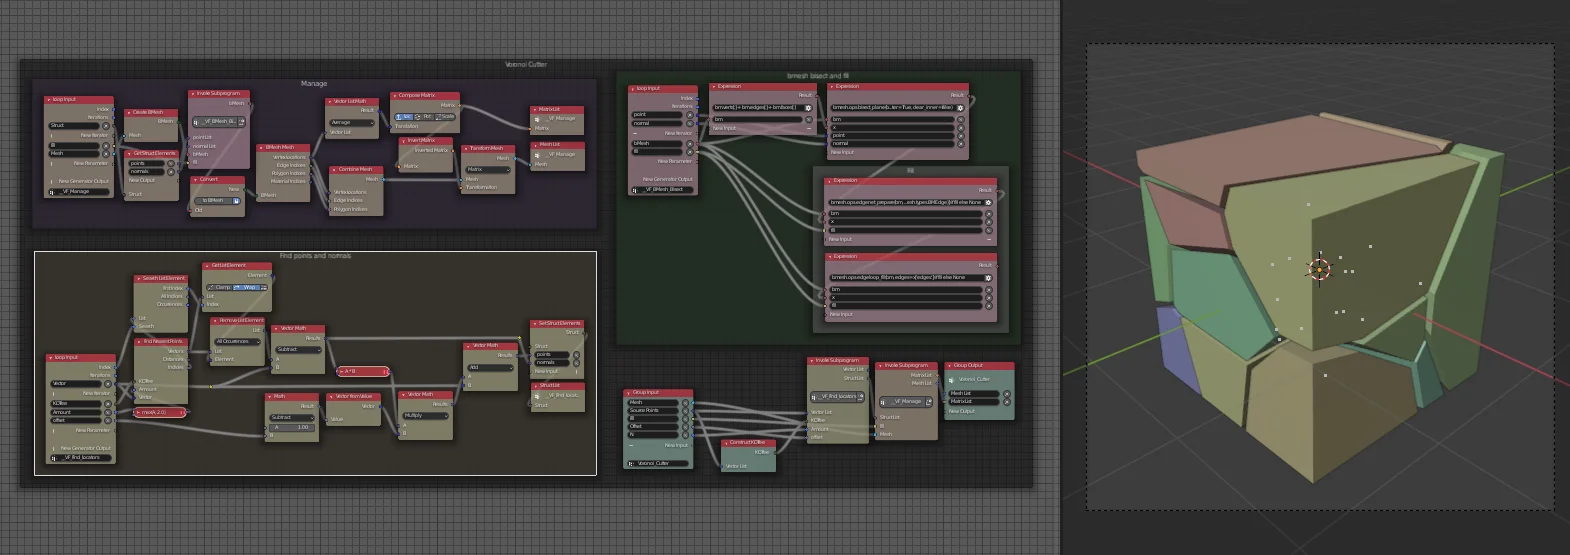Open the Average dropdown in Vector List Math
Viewport: 1570px width, 555px height.
click(351, 123)
